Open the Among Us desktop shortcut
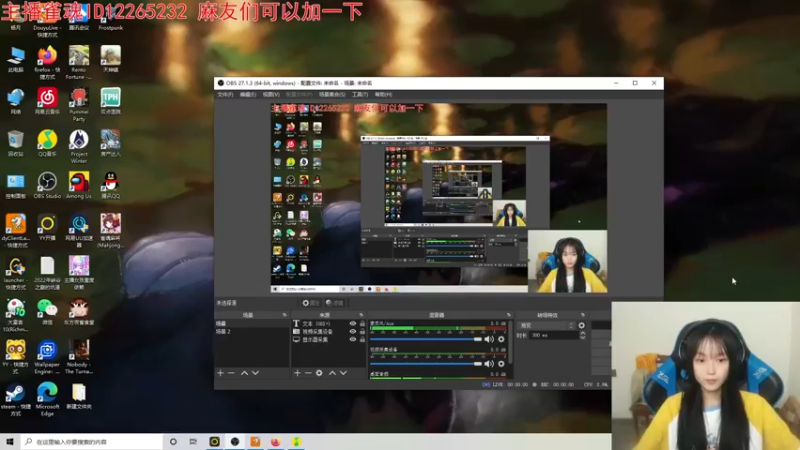Screen dimensions: 800x450 tap(79, 185)
